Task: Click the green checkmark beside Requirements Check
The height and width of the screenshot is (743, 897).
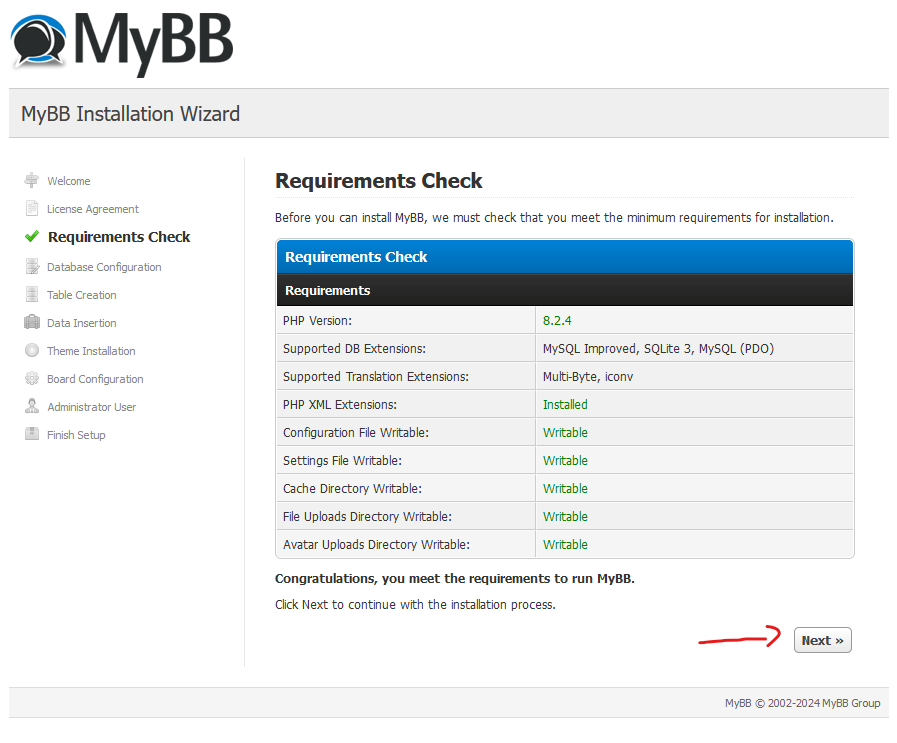Action: point(32,236)
